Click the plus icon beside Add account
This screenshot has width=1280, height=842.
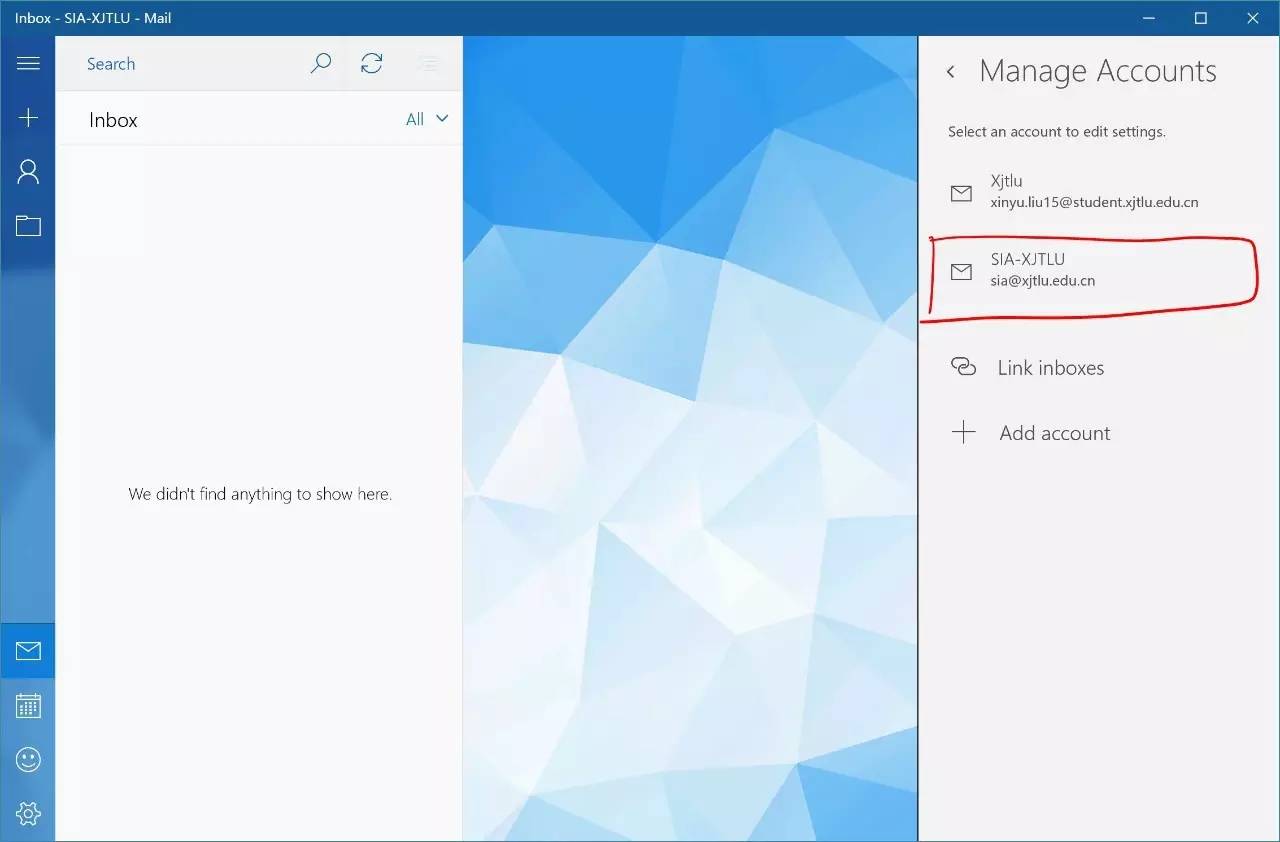(963, 432)
